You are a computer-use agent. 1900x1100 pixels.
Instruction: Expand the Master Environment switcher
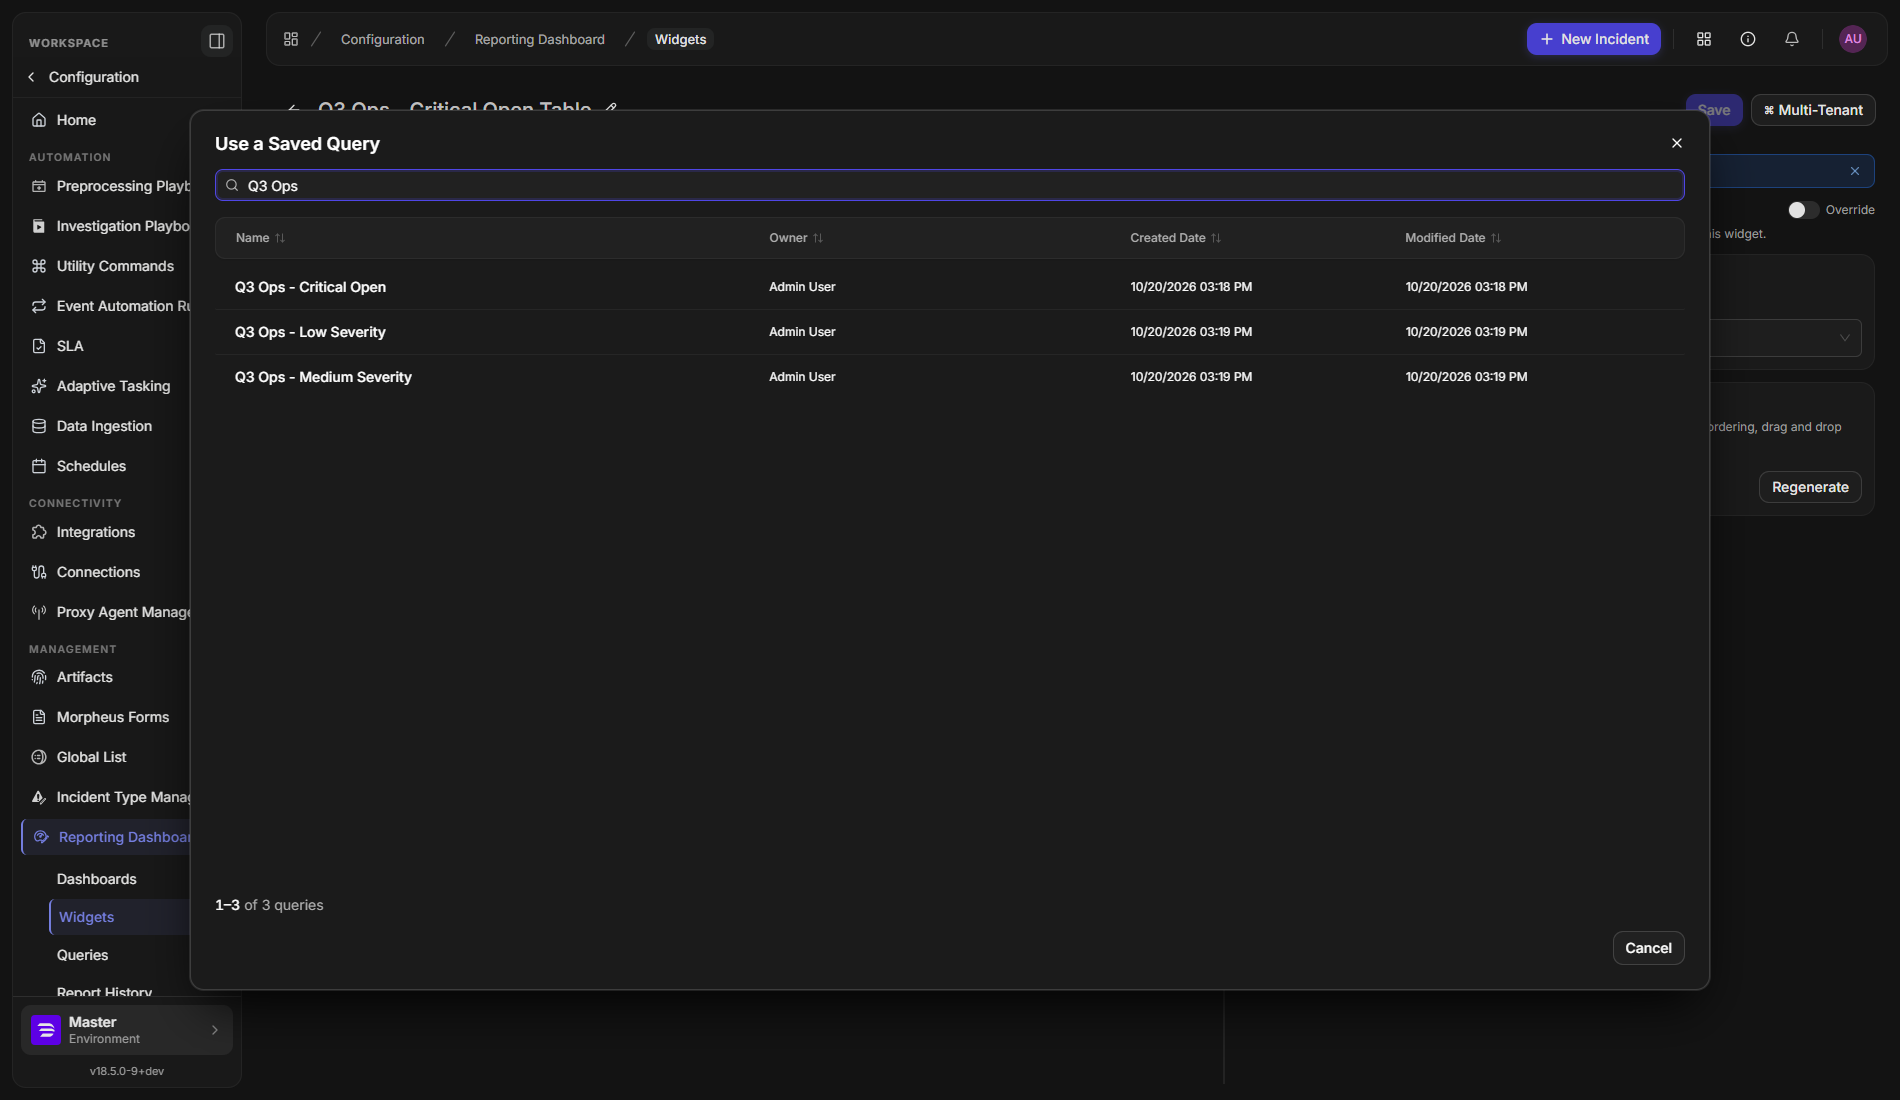click(127, 1030)
